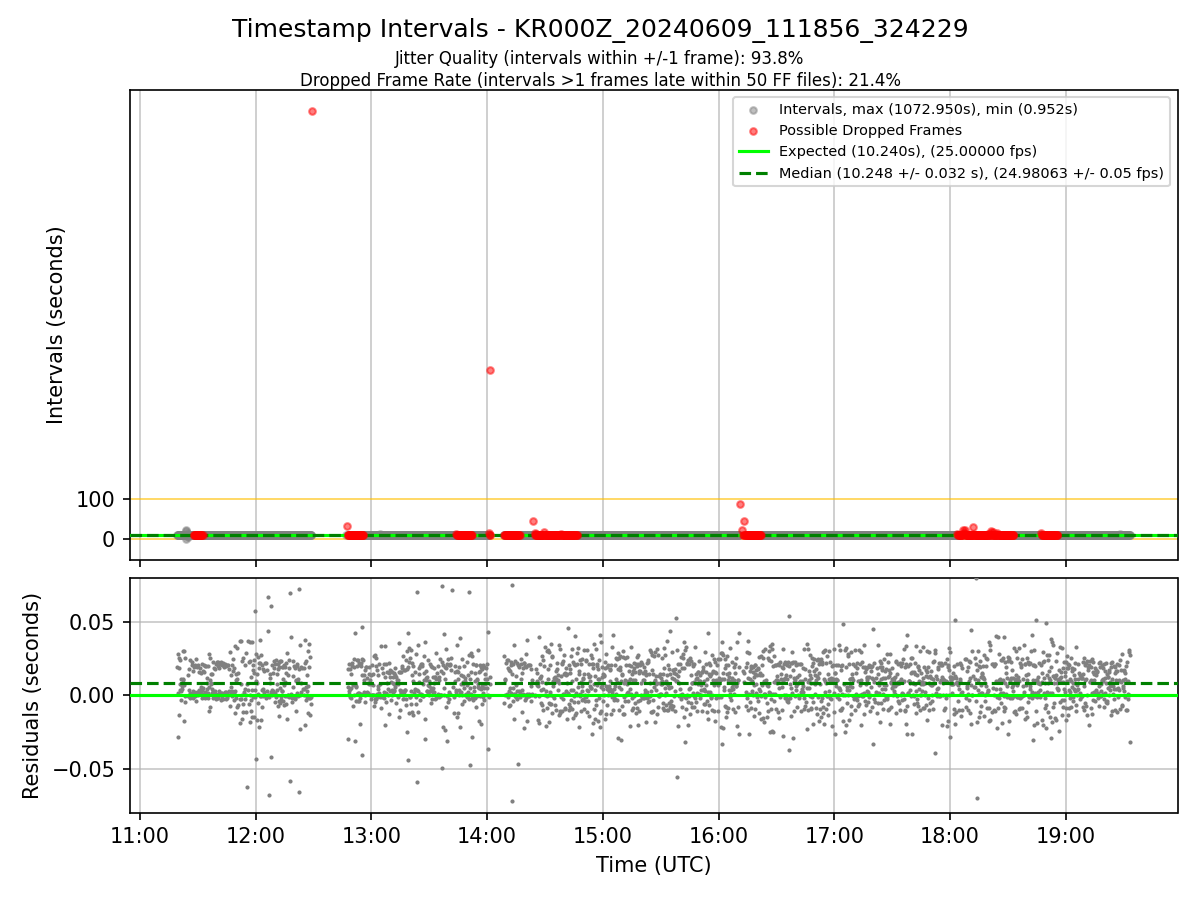Screen dimensions: 1200x900
Task: Click the legend entry 'Intervals, max (1072.950s), min (0.952s)'
Action: [928, 109]
